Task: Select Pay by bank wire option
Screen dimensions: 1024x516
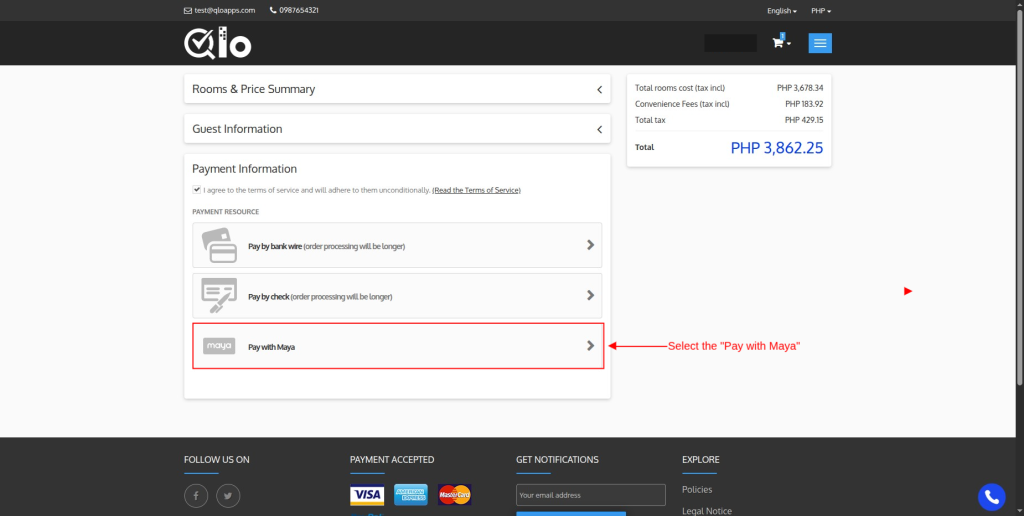Action: (x=397, y=245)
